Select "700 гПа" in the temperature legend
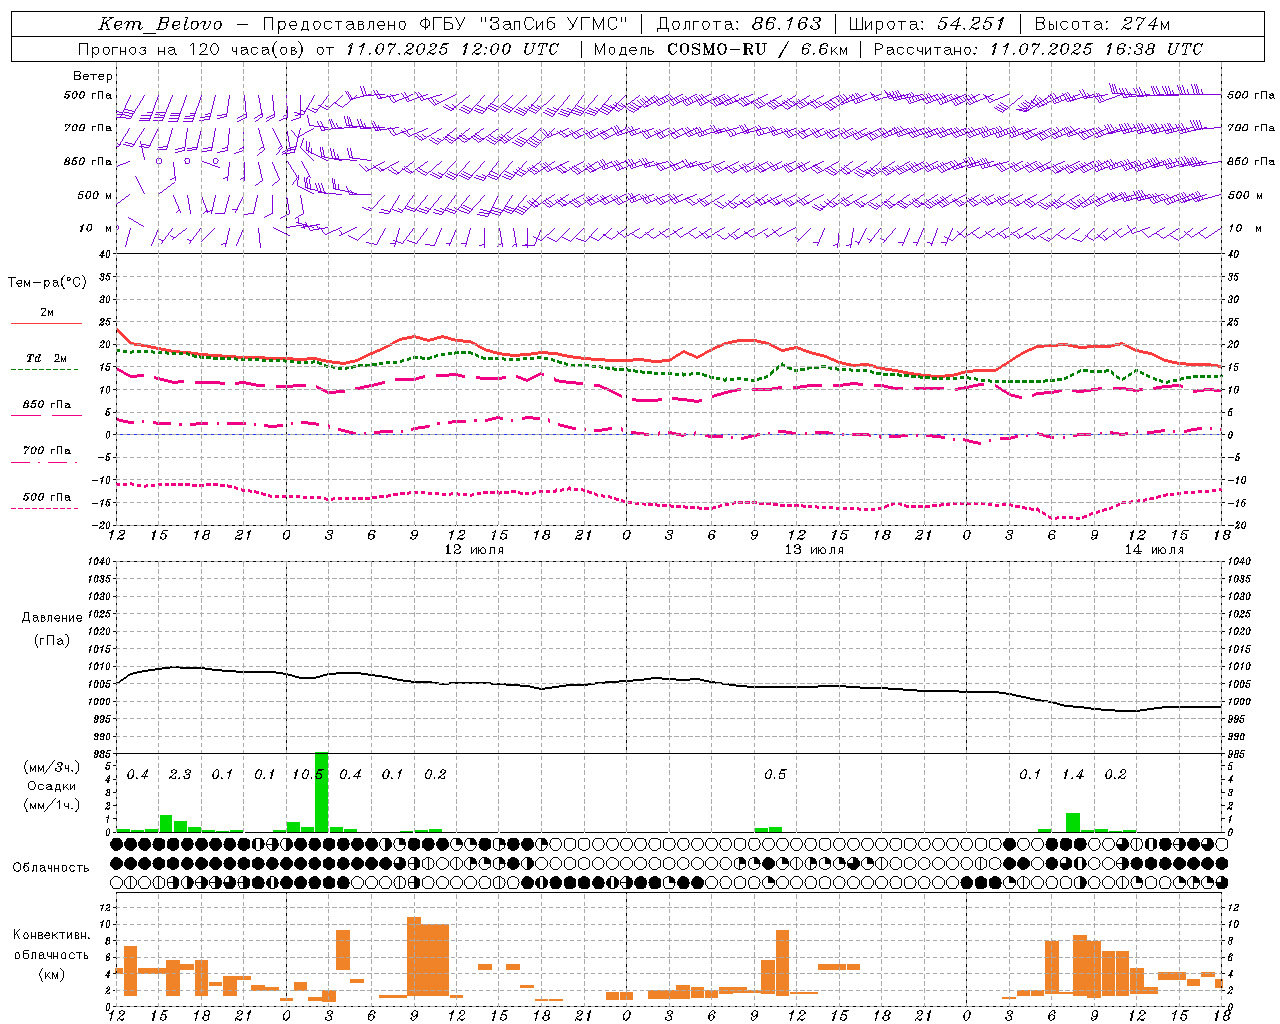Viewport: 1280px width, 1024px height. point(47,451)
